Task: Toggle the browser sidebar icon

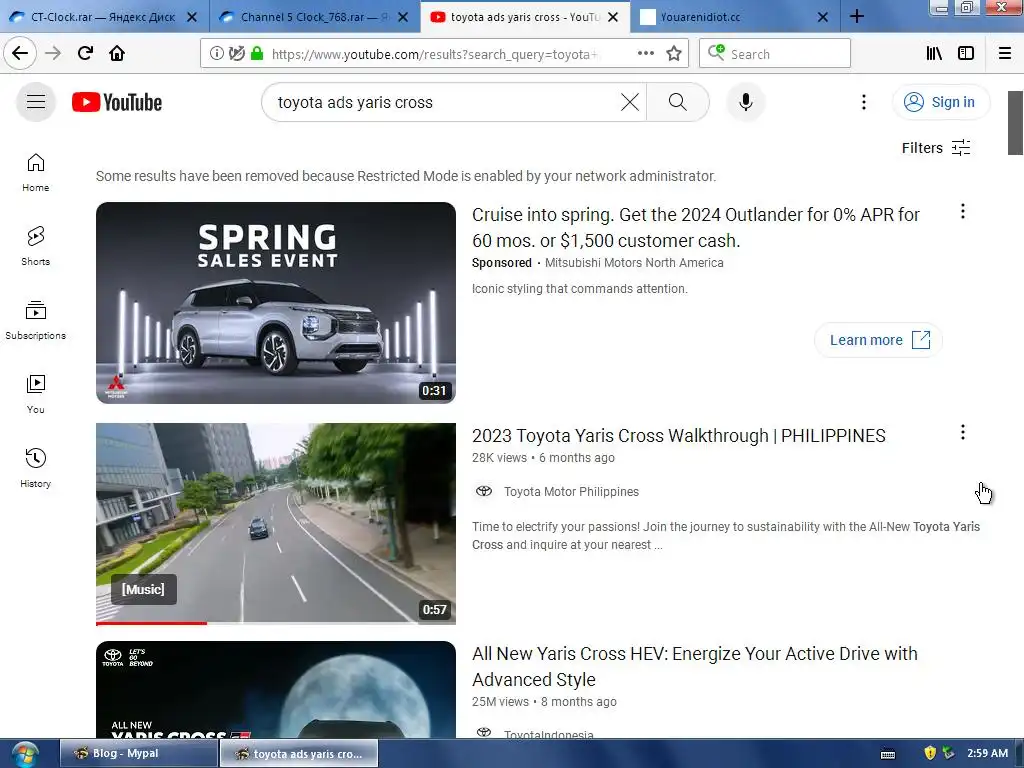Action: (966, 54)
